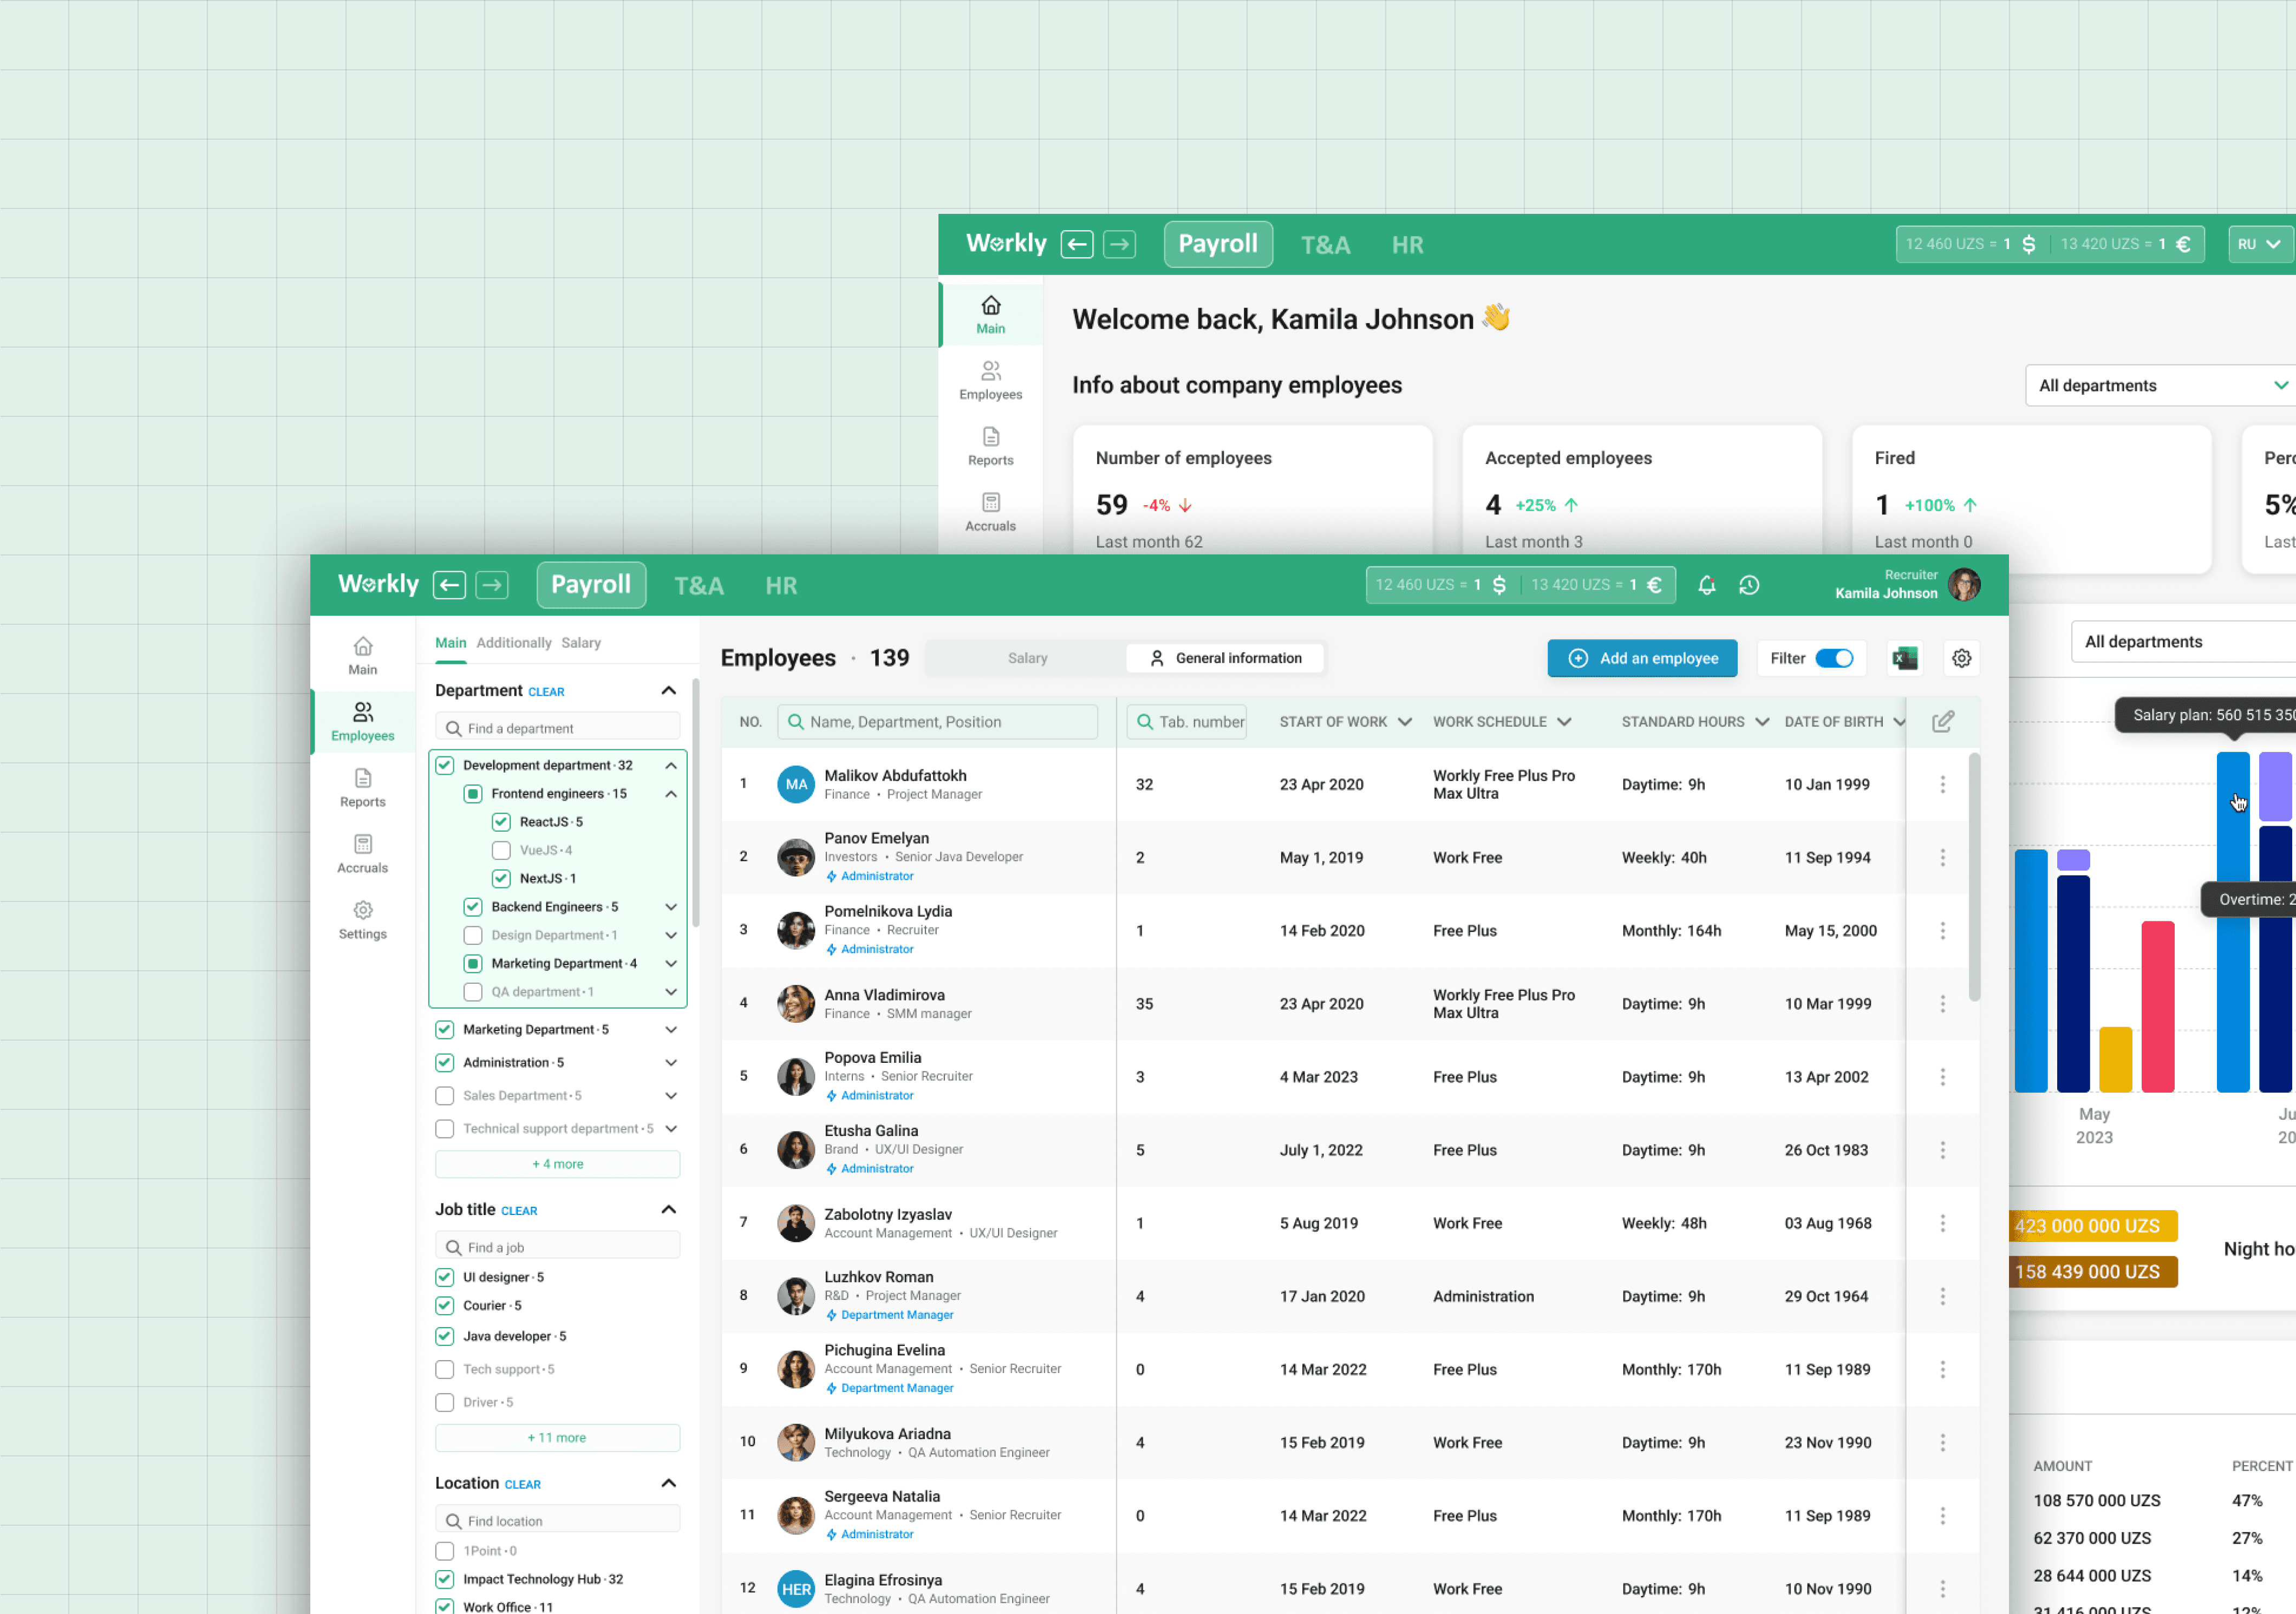Export employees via the Excel icon
The height and width of the screenshot is (1614, 2296).
1904,658
